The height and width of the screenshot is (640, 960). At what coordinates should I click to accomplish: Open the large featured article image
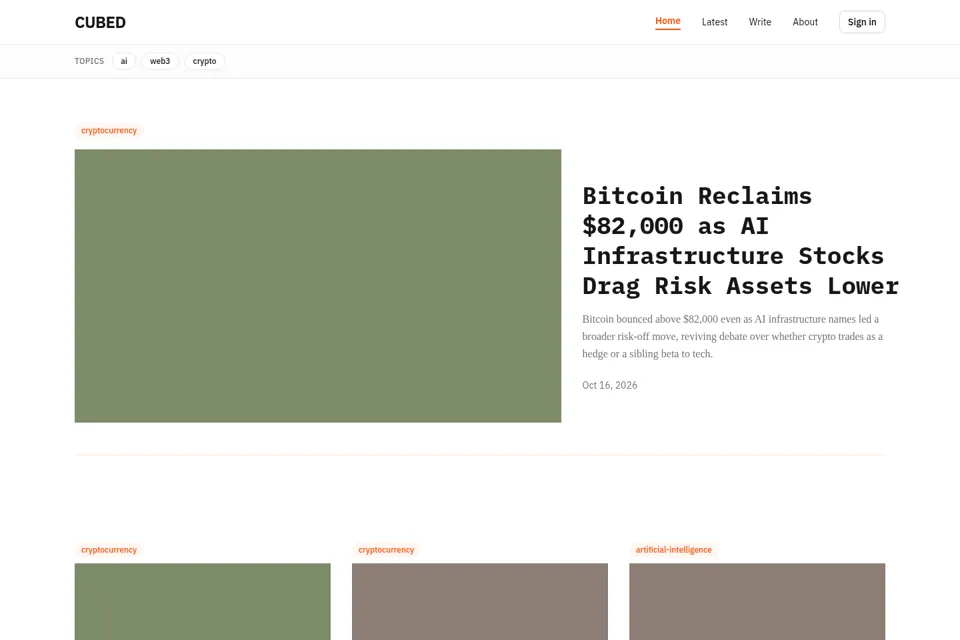tap(318, 285)
